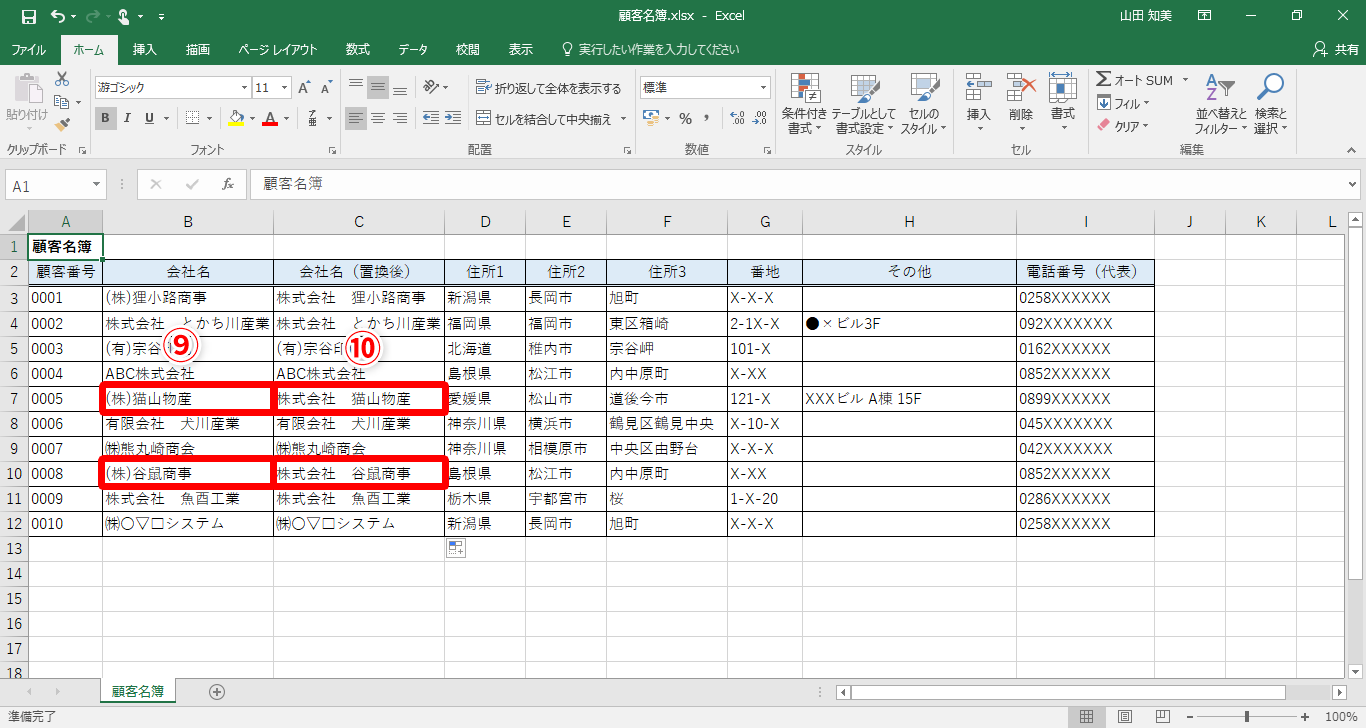Save the workbook using the floppy disk icon
The height and width of the screenshot is (728, 1366).
pos(28,16)
